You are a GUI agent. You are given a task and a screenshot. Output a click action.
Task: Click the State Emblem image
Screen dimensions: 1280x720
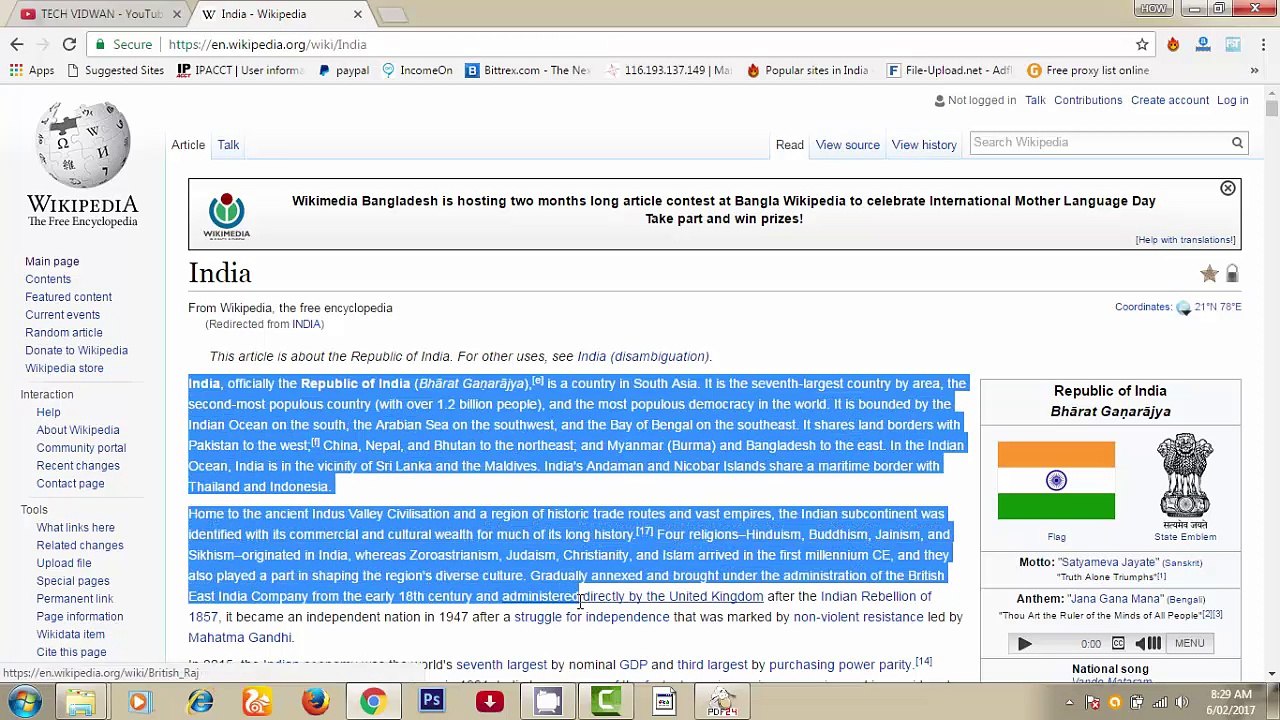pyautogui.click(x=1185, y=481)
